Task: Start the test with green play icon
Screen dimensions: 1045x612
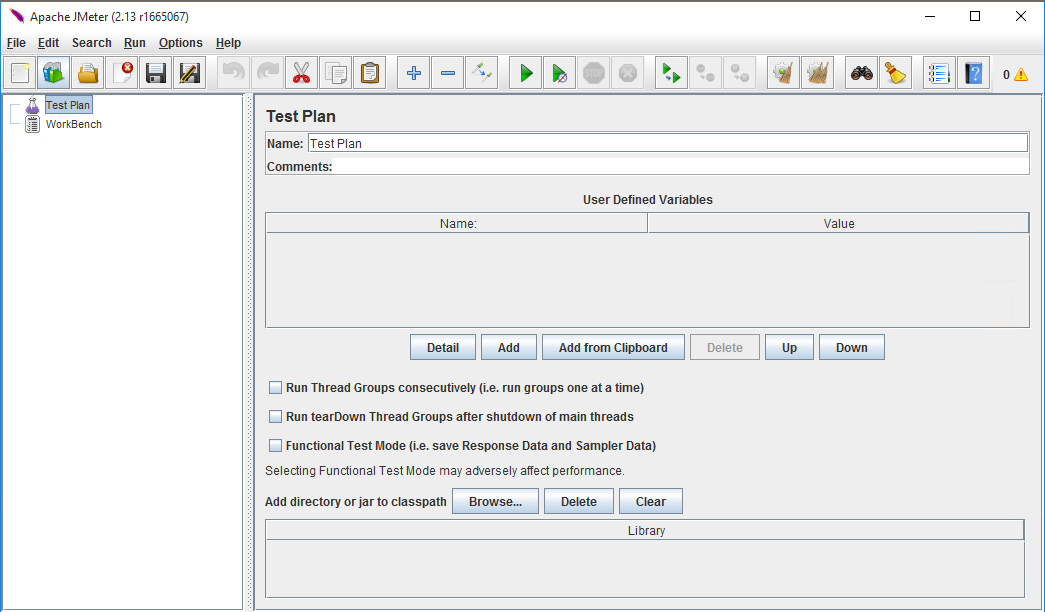Action: [526, 73]
